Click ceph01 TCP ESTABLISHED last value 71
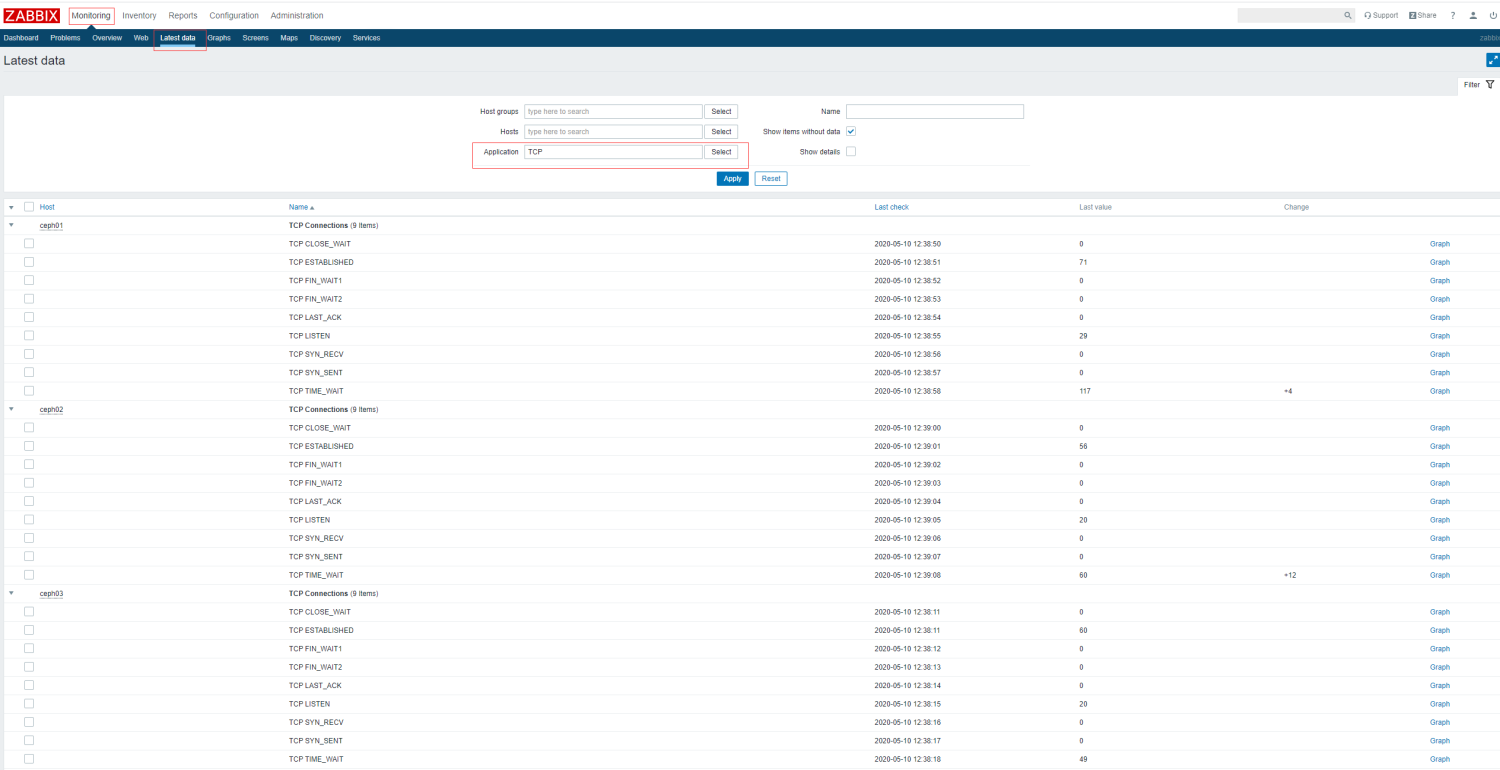The image size is (1500, 770). (1083, 262)
